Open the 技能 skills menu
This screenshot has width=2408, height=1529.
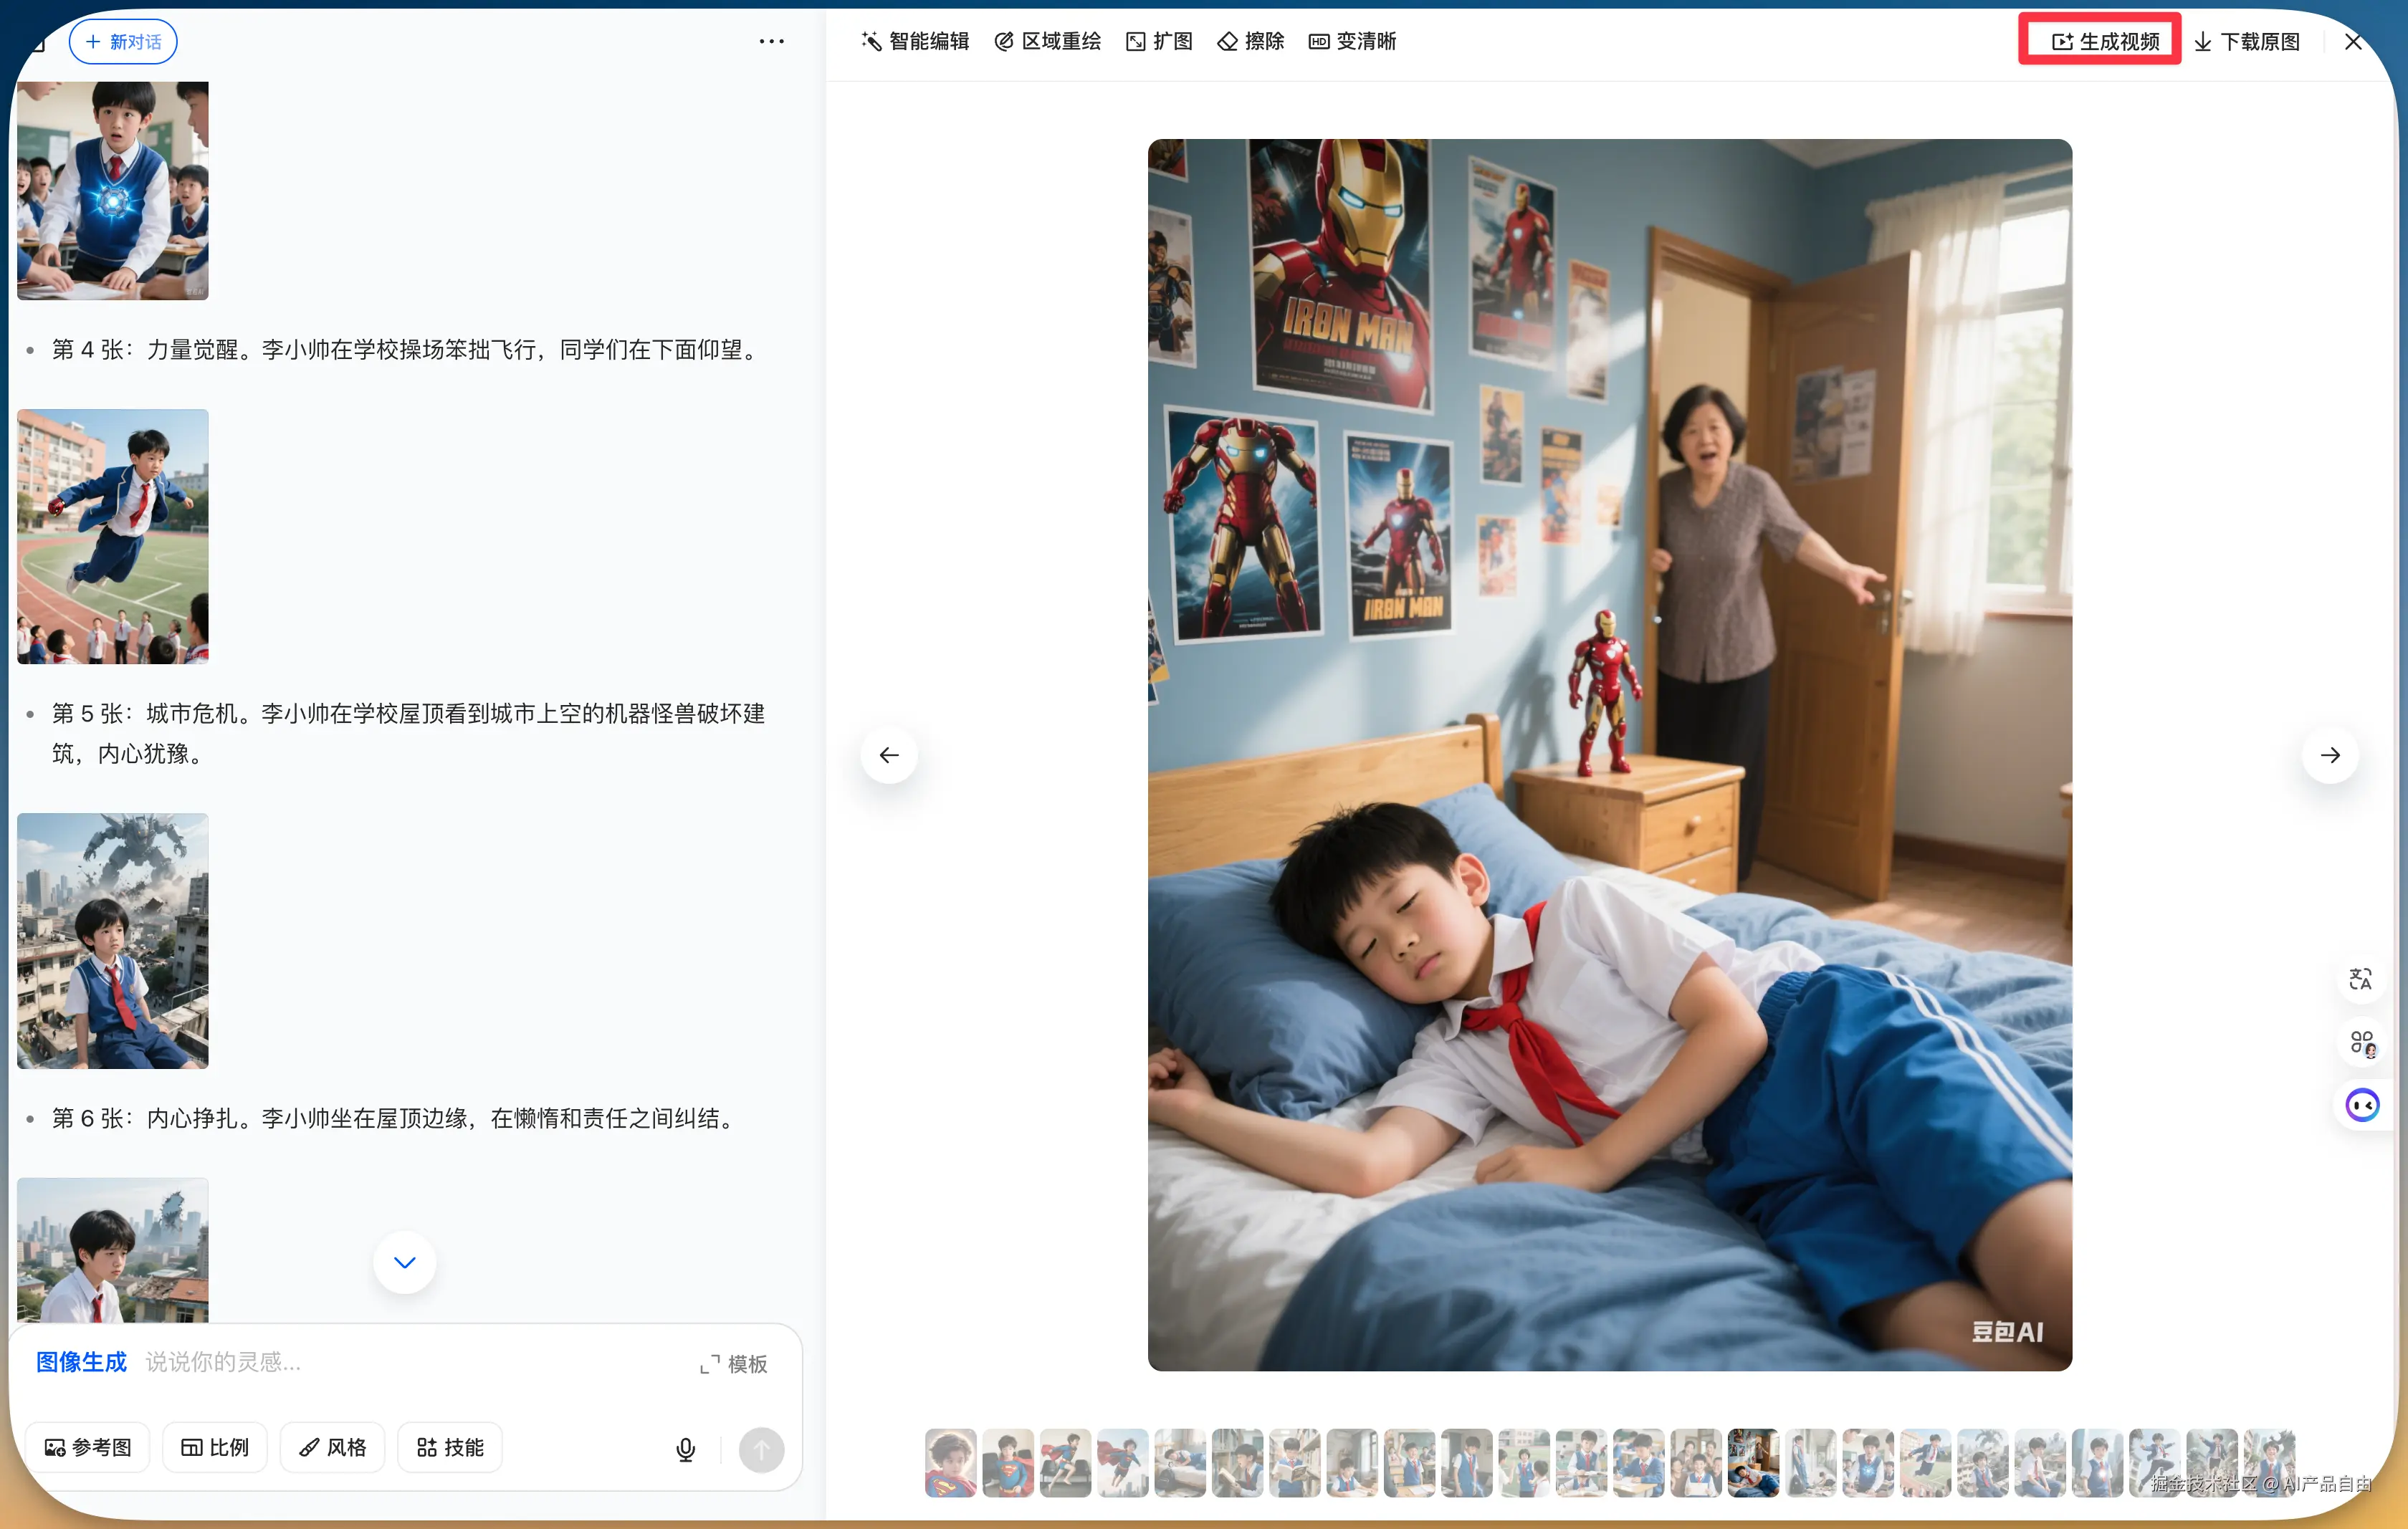coord(450,1447)
